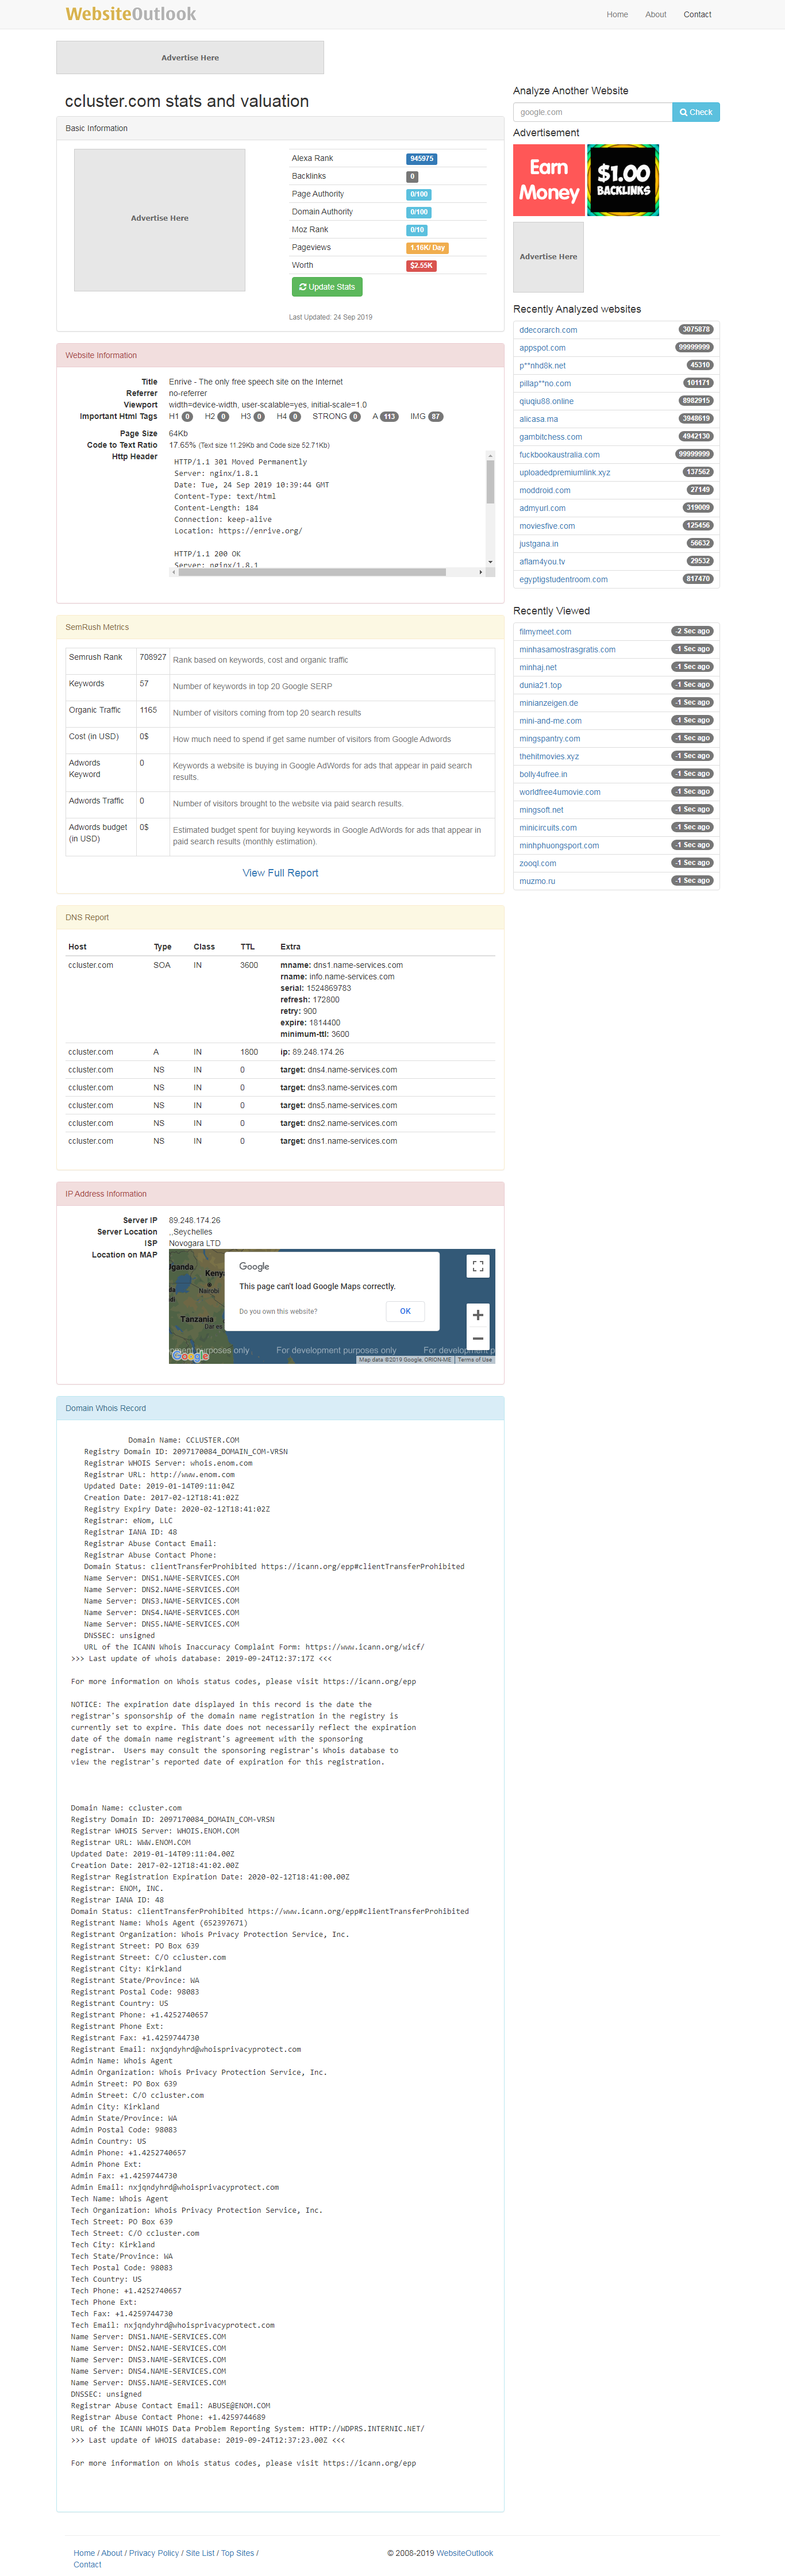785x2576 pixels.
Task: Open qiuqiu88.online analysis link
Action: tap(546, 401)
